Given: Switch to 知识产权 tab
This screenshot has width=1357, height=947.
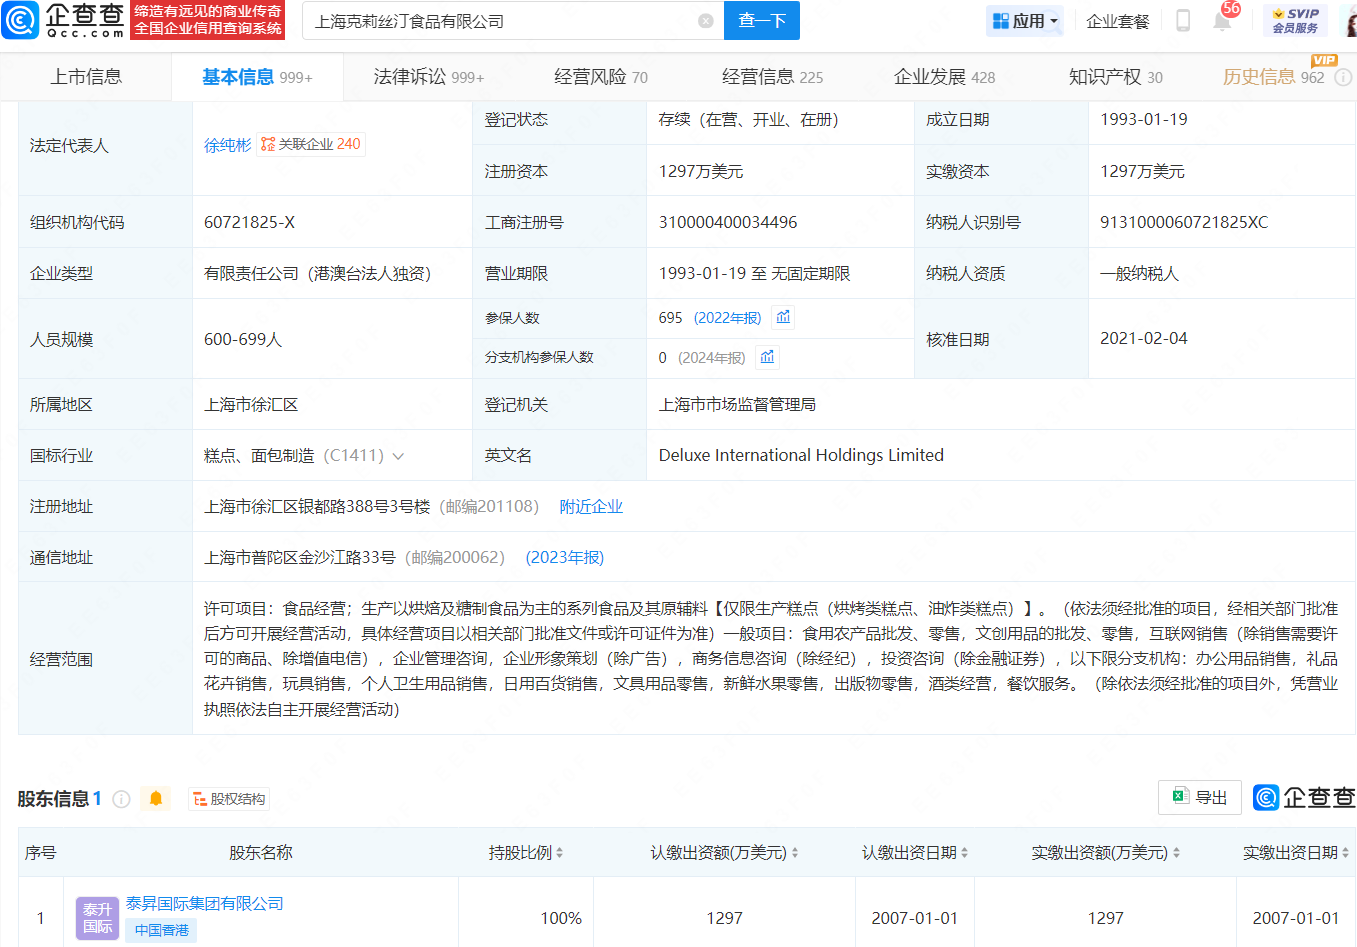Looking at the screenshot, I should [1115, 77].
